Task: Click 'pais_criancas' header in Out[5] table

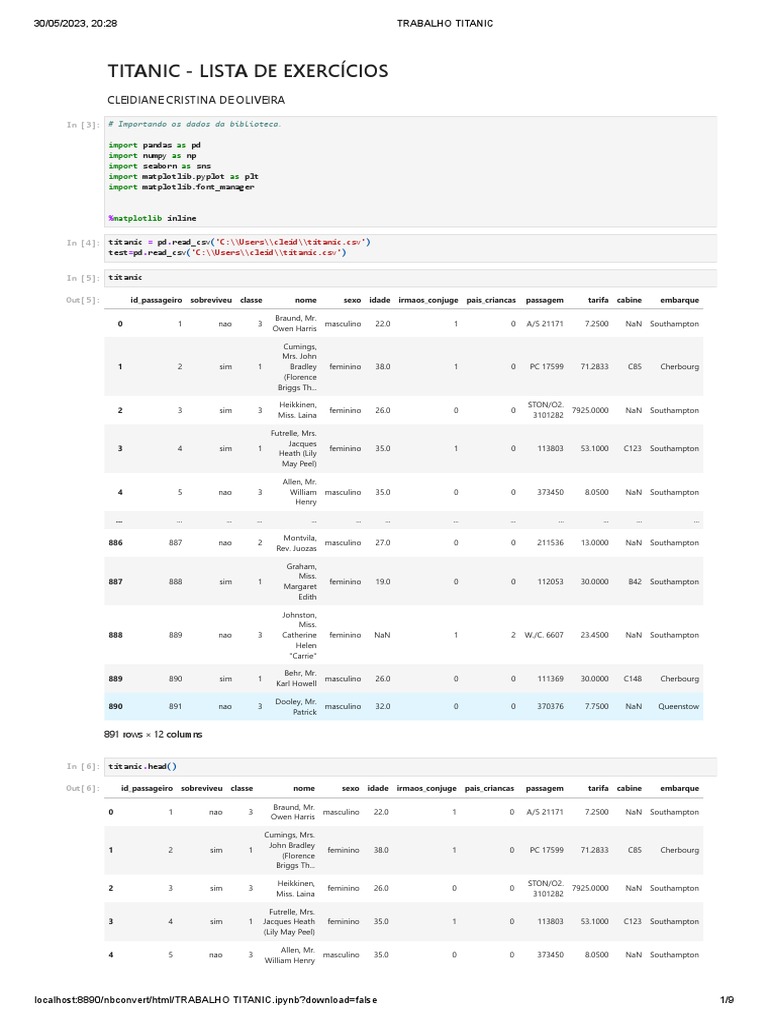Action: 491,300
